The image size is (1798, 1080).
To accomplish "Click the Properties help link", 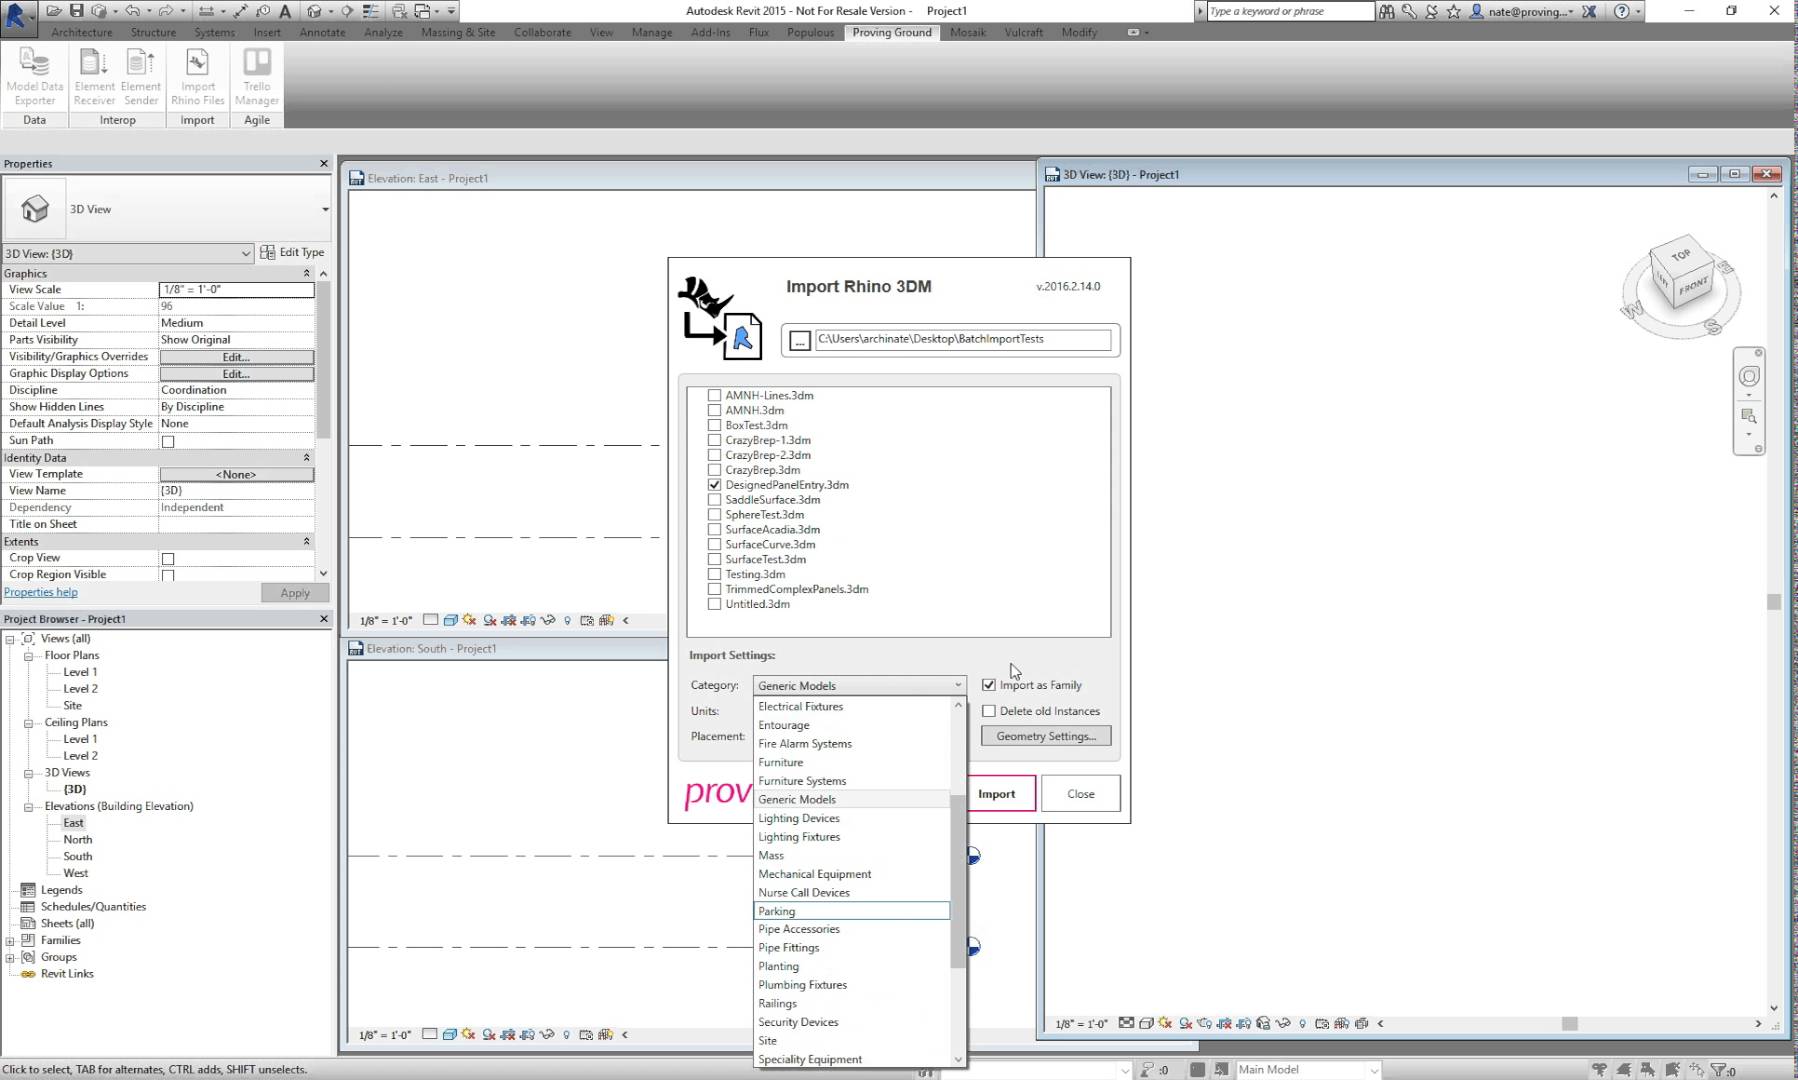I will pyautogui.click(x=40, y=591).
